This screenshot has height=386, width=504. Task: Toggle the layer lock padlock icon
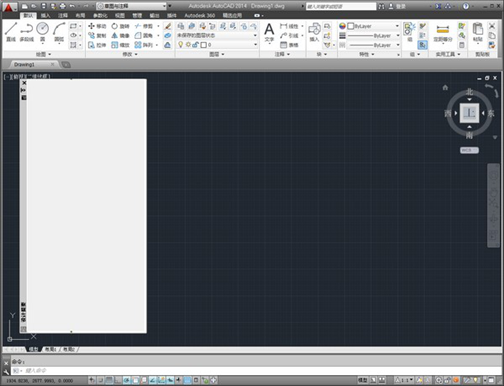[x=196, y=45]
